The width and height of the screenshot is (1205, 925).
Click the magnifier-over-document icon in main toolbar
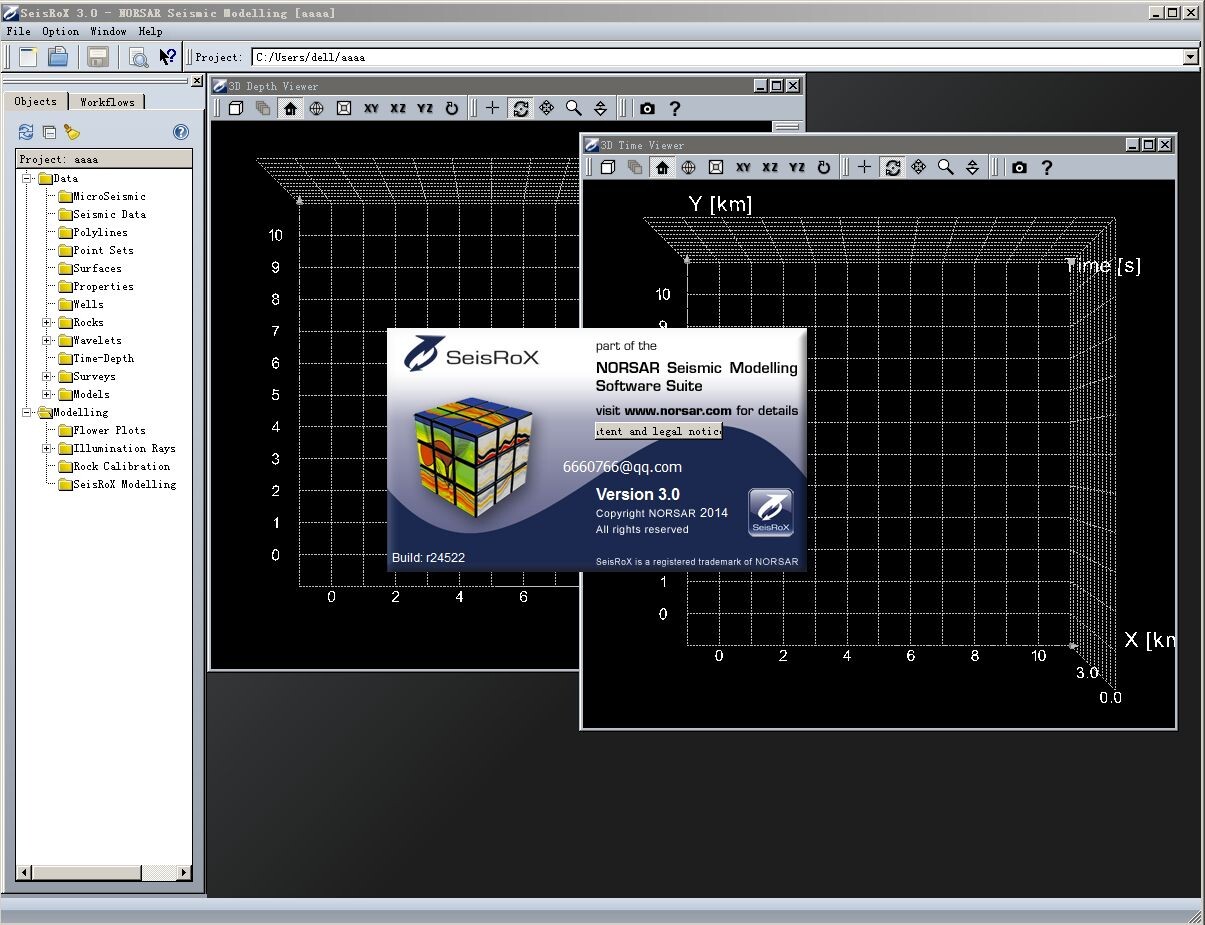pos(138,57)
